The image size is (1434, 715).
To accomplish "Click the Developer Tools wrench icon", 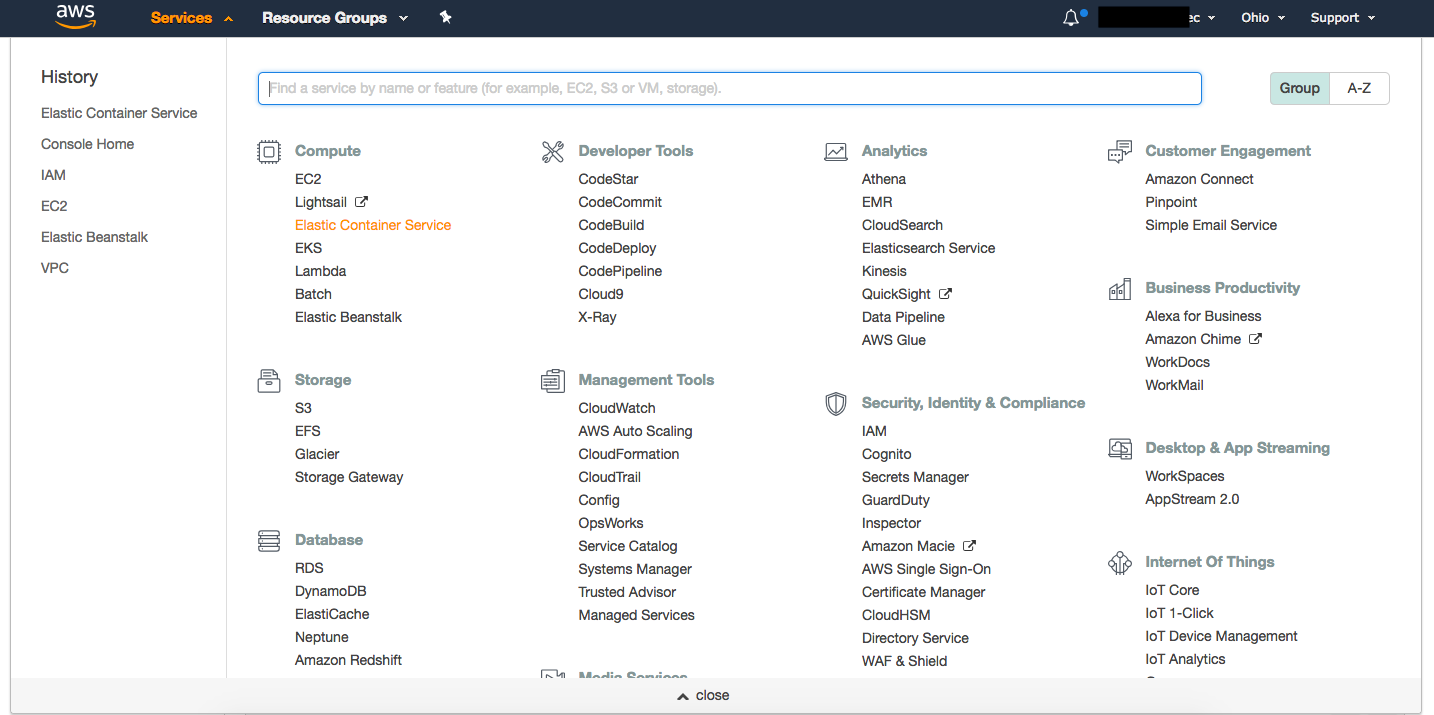I will [553, 152].
